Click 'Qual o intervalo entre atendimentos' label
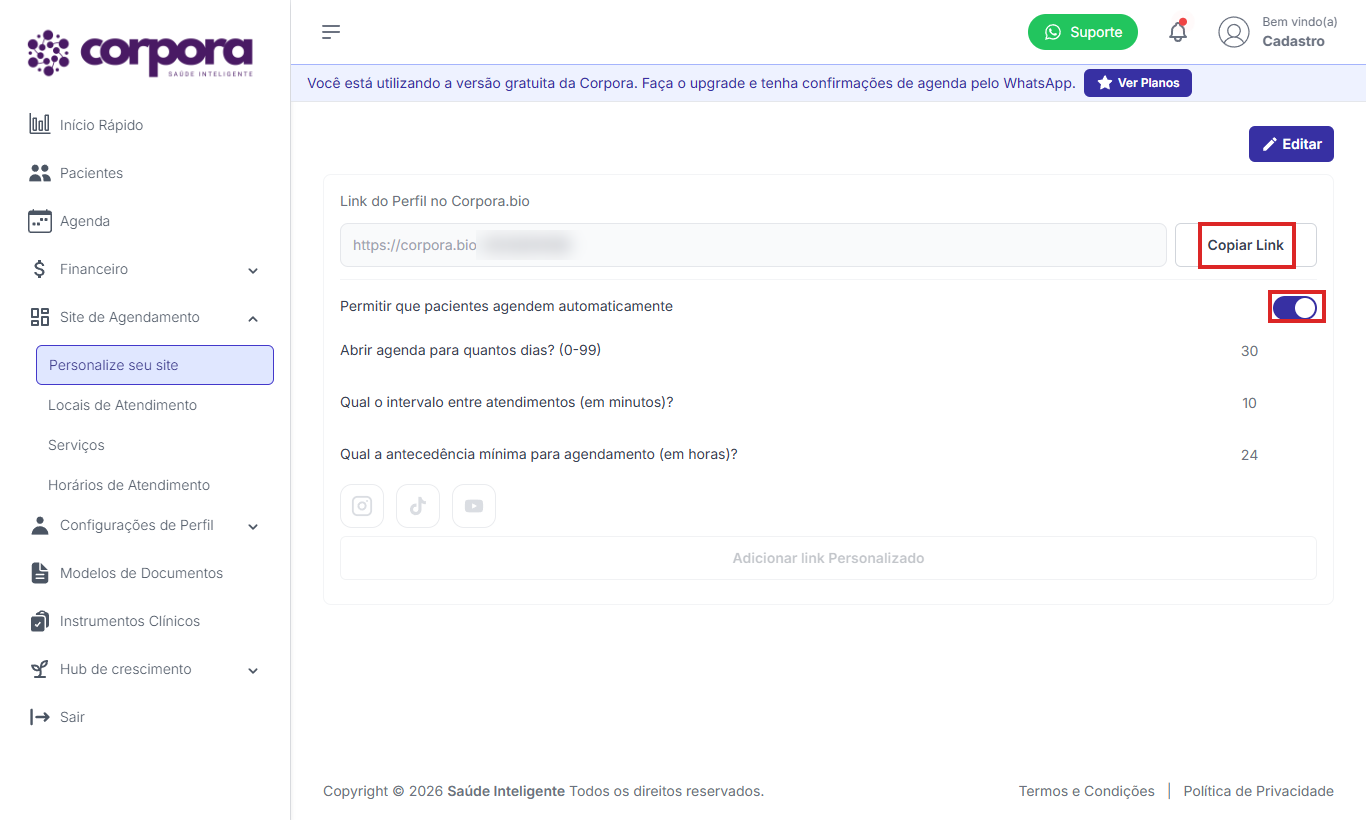Screen dimensions: 1366x820 click(506, 402)
